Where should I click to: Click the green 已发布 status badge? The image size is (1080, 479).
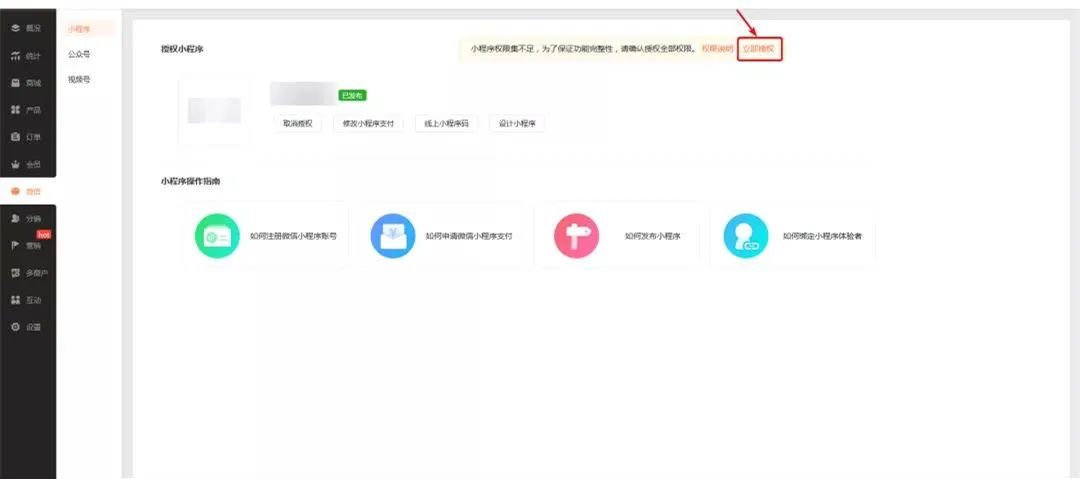coord(353,96)
